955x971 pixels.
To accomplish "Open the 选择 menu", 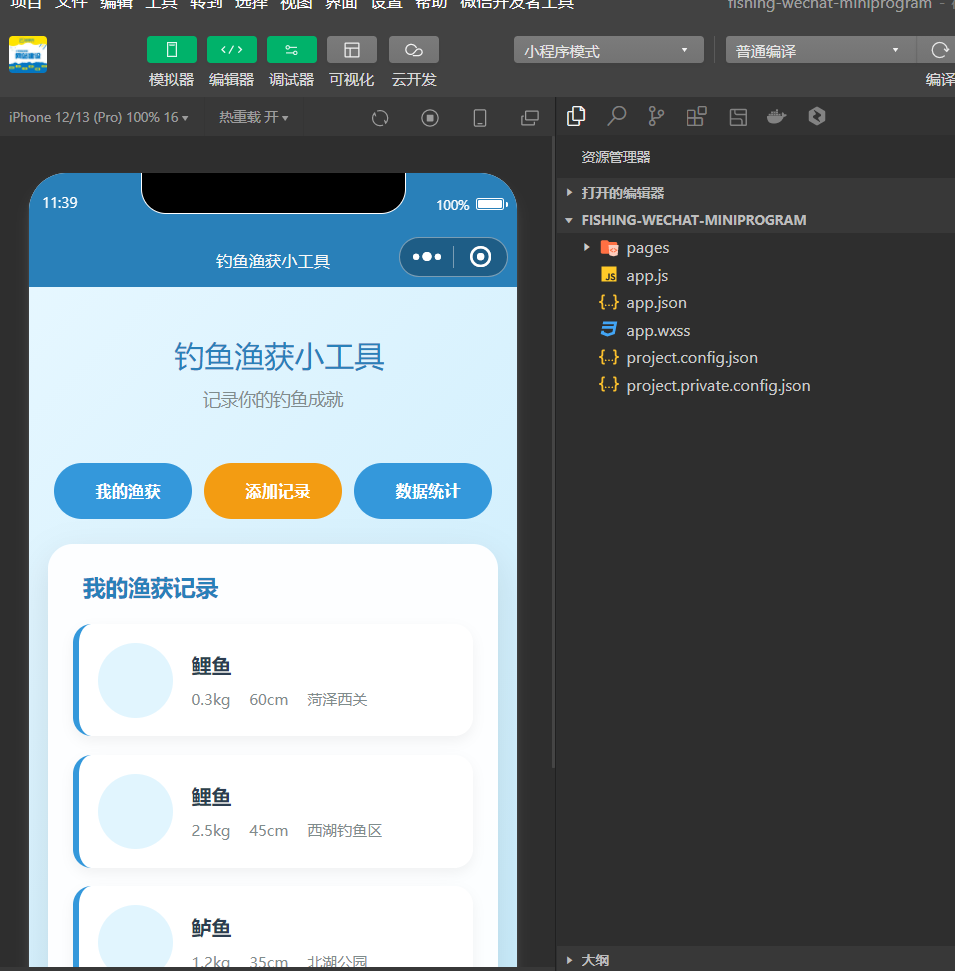I will tap(251, 4).
